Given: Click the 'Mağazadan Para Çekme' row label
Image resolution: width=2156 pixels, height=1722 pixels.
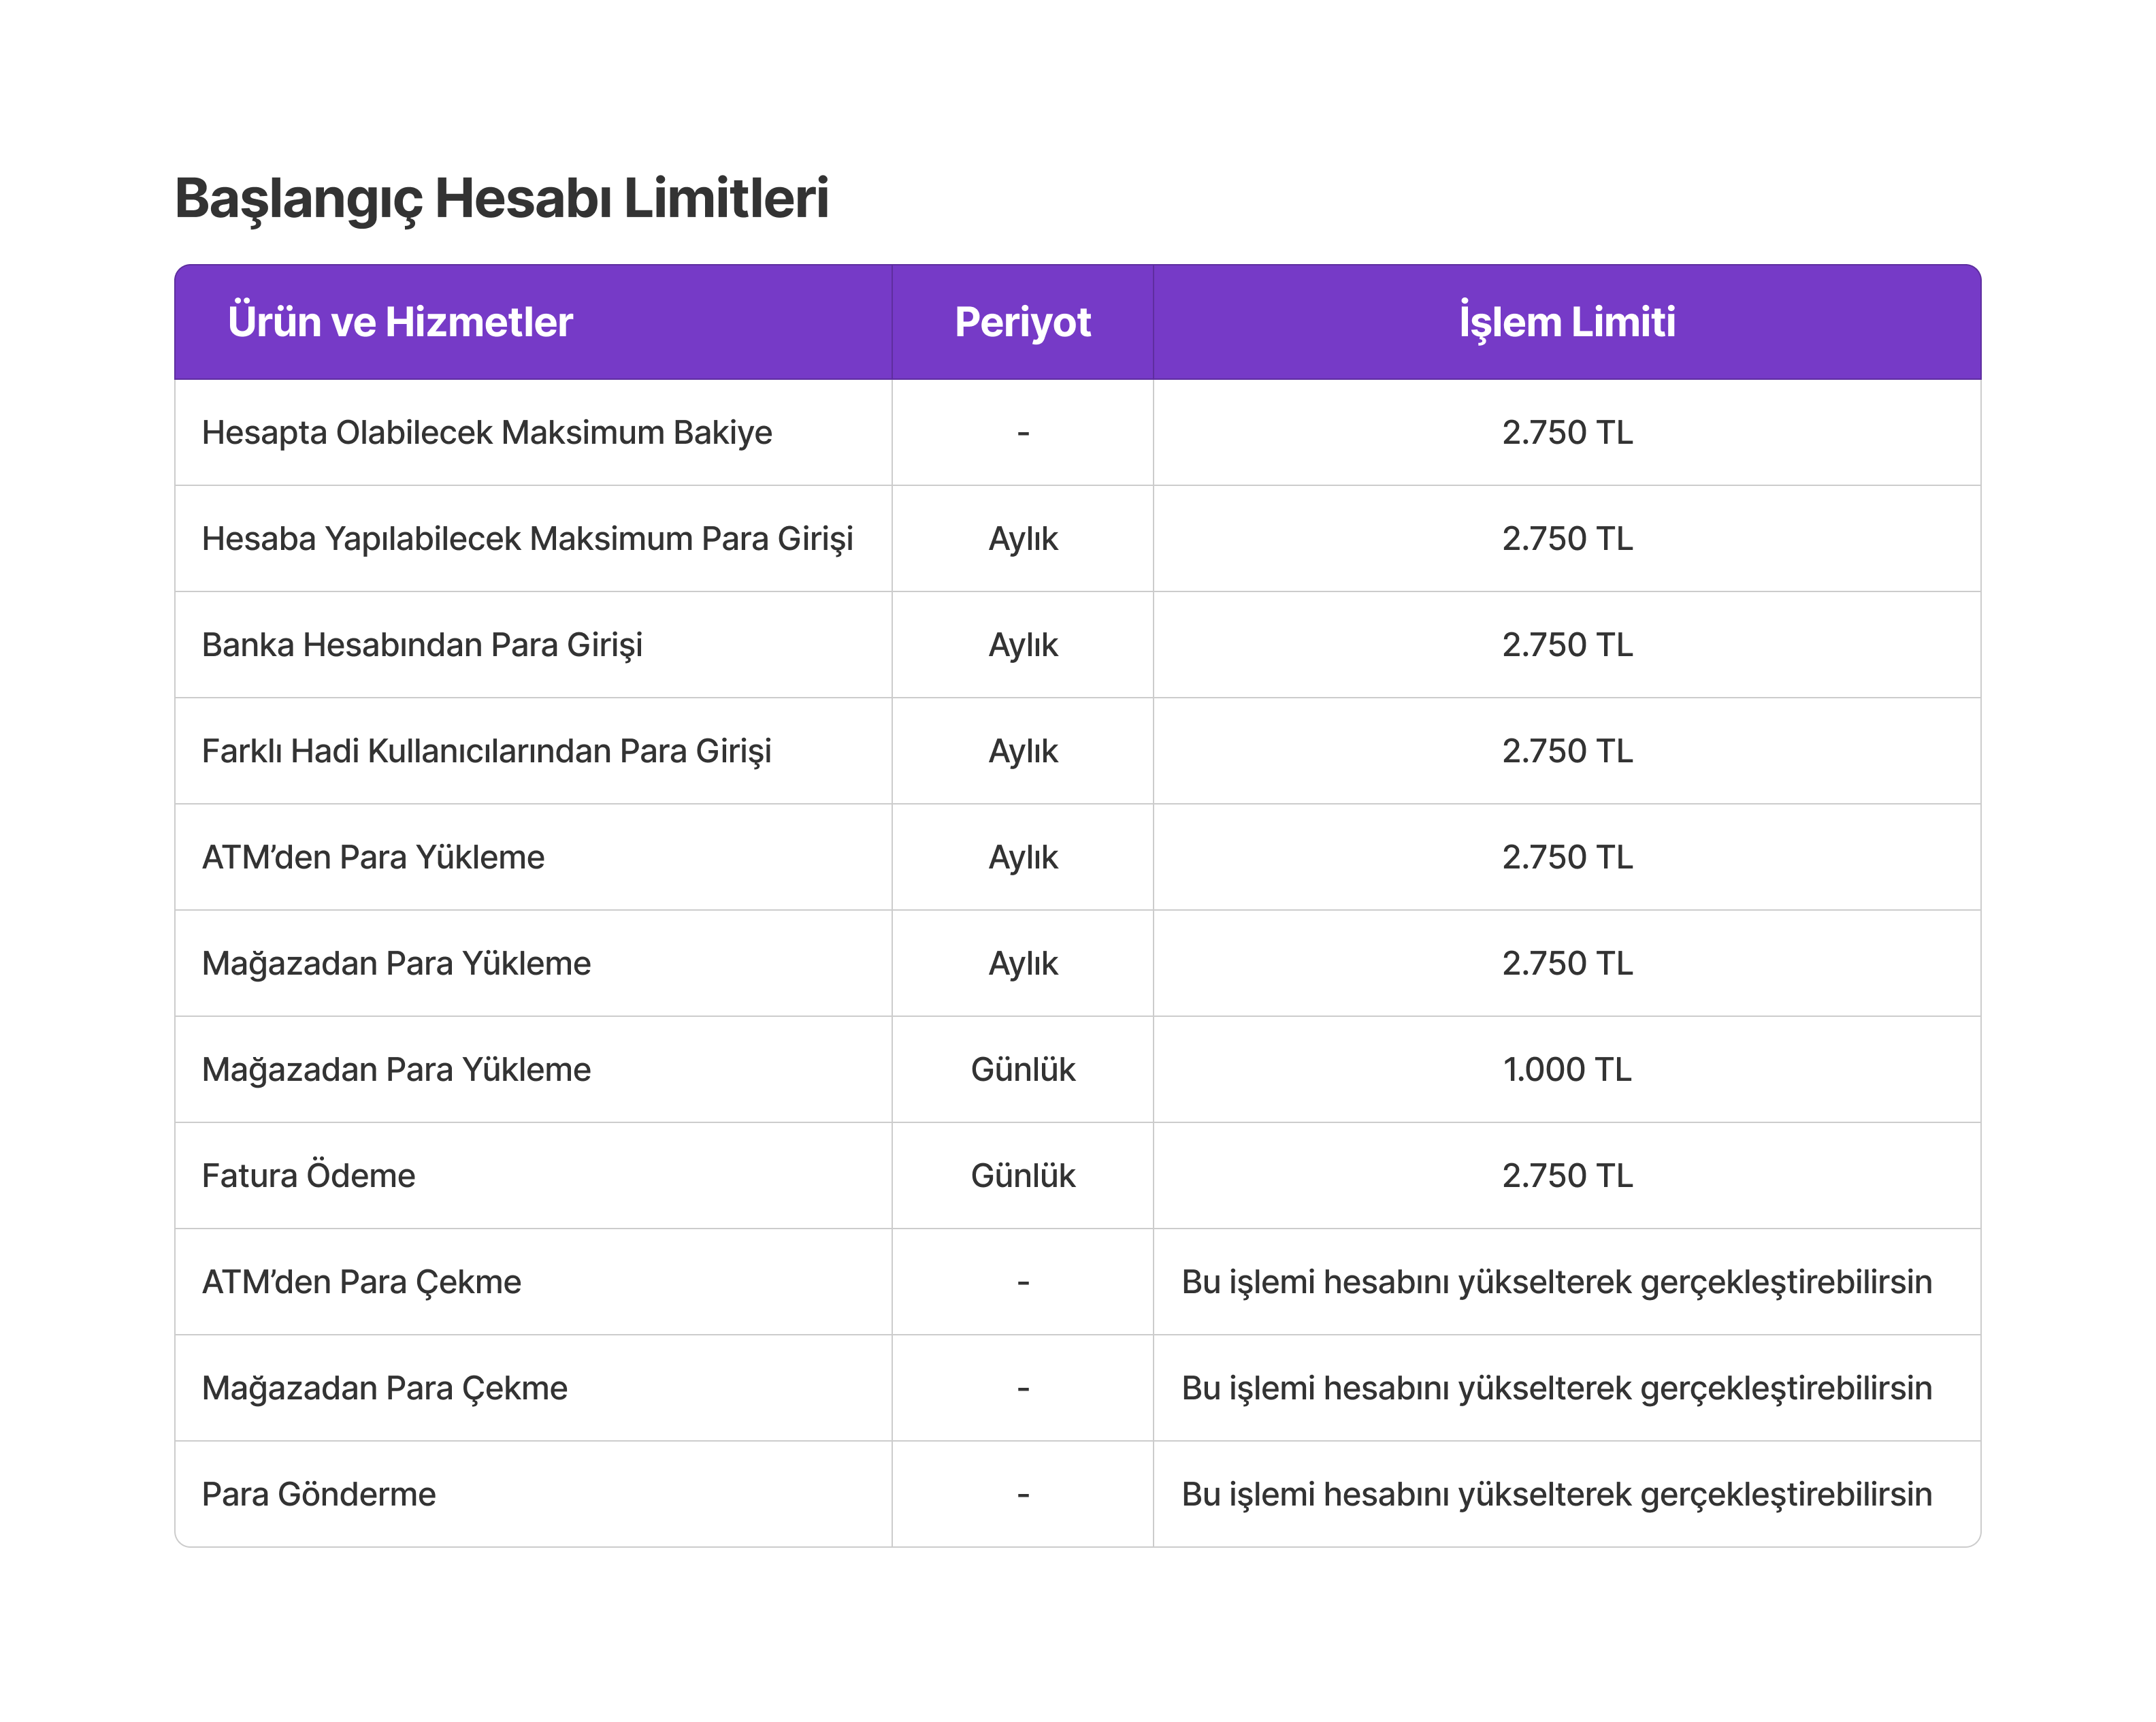Looking at the screenshot, I should tap(384, 1388).
